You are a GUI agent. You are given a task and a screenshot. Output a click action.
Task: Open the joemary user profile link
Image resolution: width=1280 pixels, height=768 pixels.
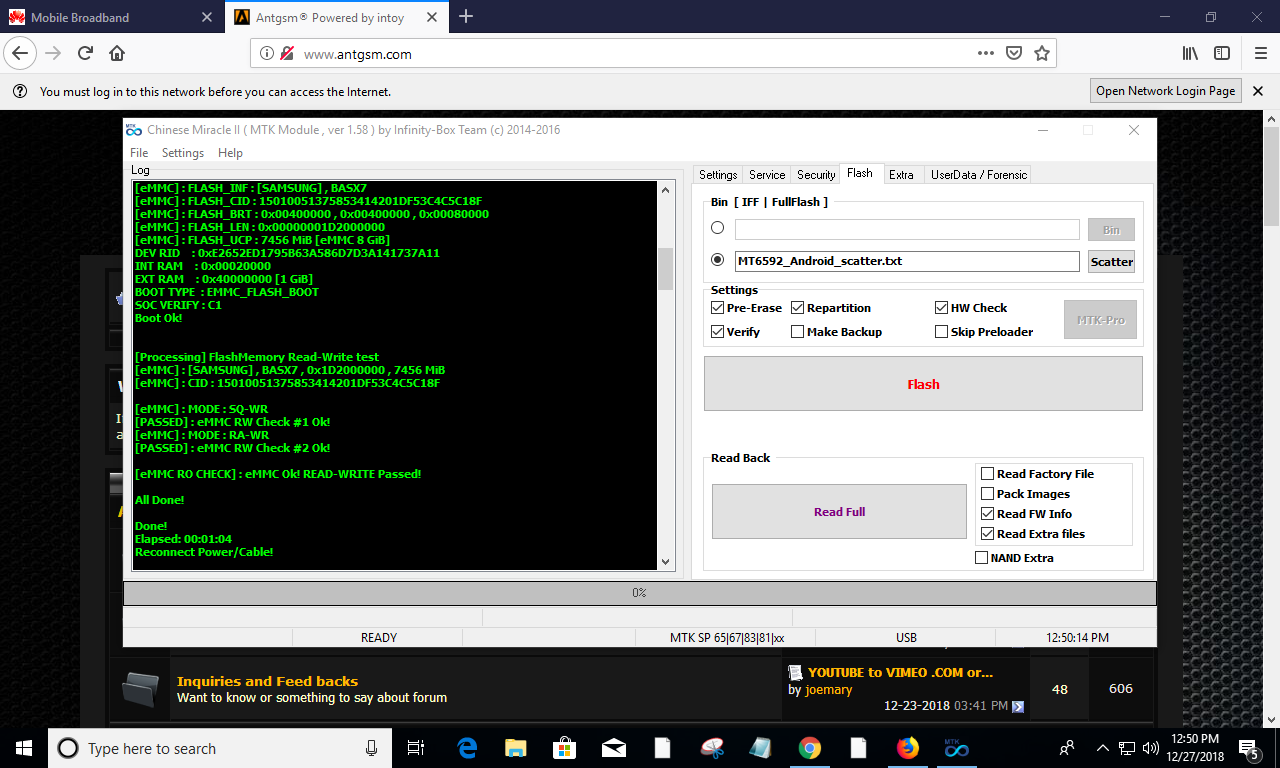pyautogui.click(x=828, y=689)
